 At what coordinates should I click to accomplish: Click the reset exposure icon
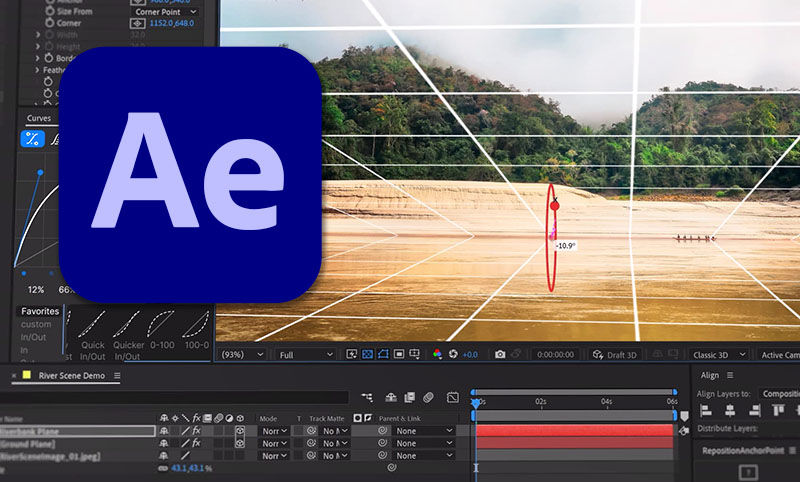(453, 354)
